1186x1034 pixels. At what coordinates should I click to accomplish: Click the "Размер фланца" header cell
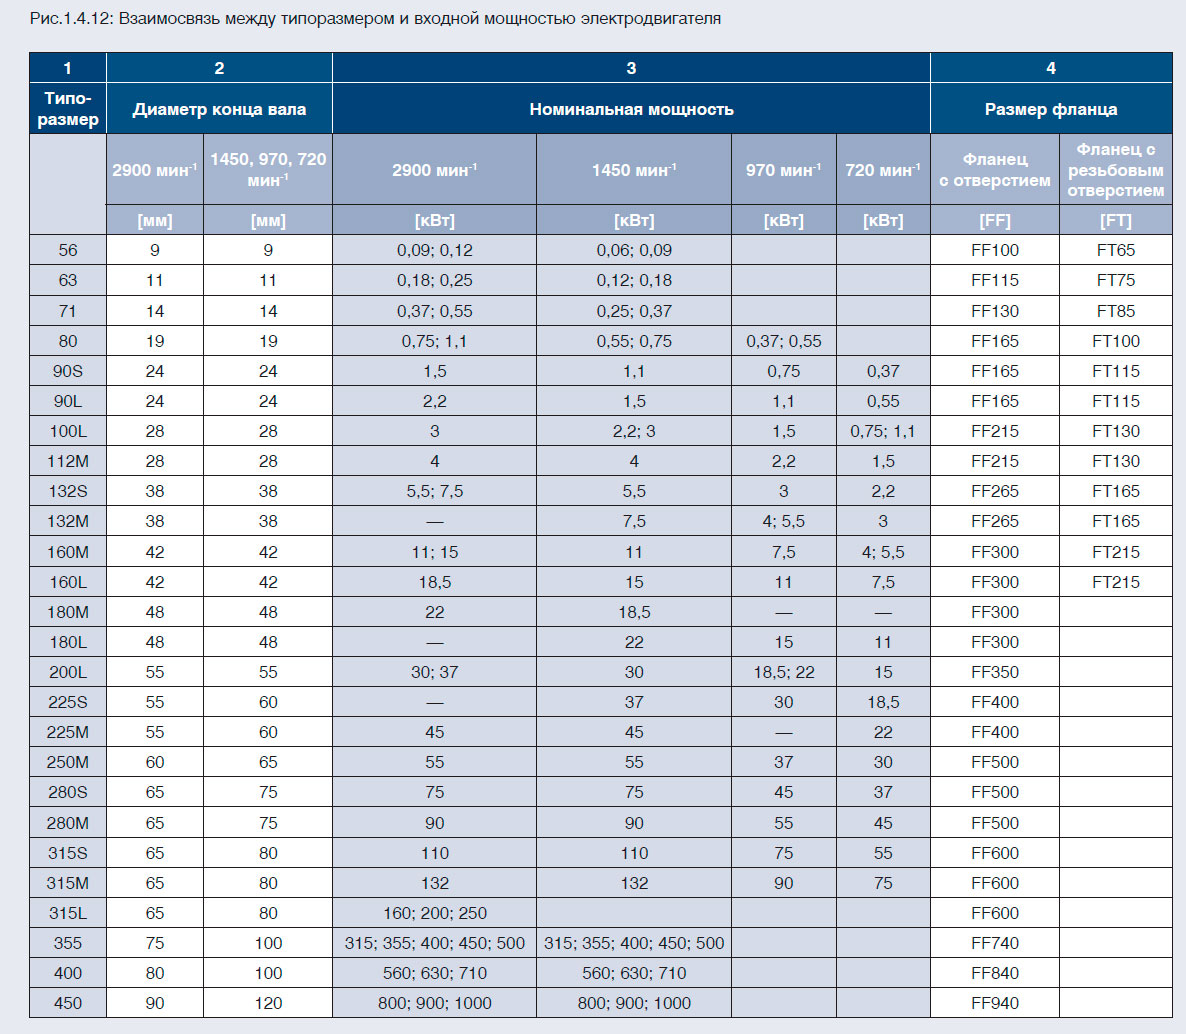[x=1051, y=109]
